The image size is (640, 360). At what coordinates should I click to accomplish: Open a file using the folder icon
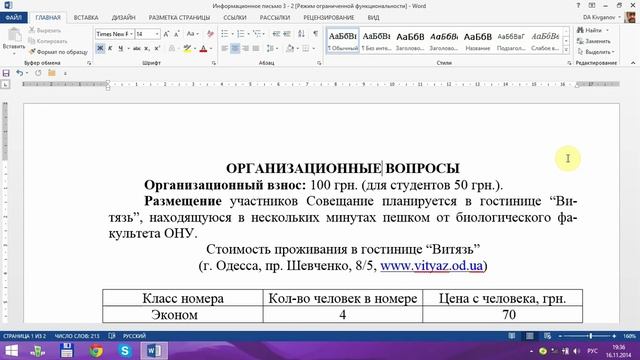(x=51, y=73)
